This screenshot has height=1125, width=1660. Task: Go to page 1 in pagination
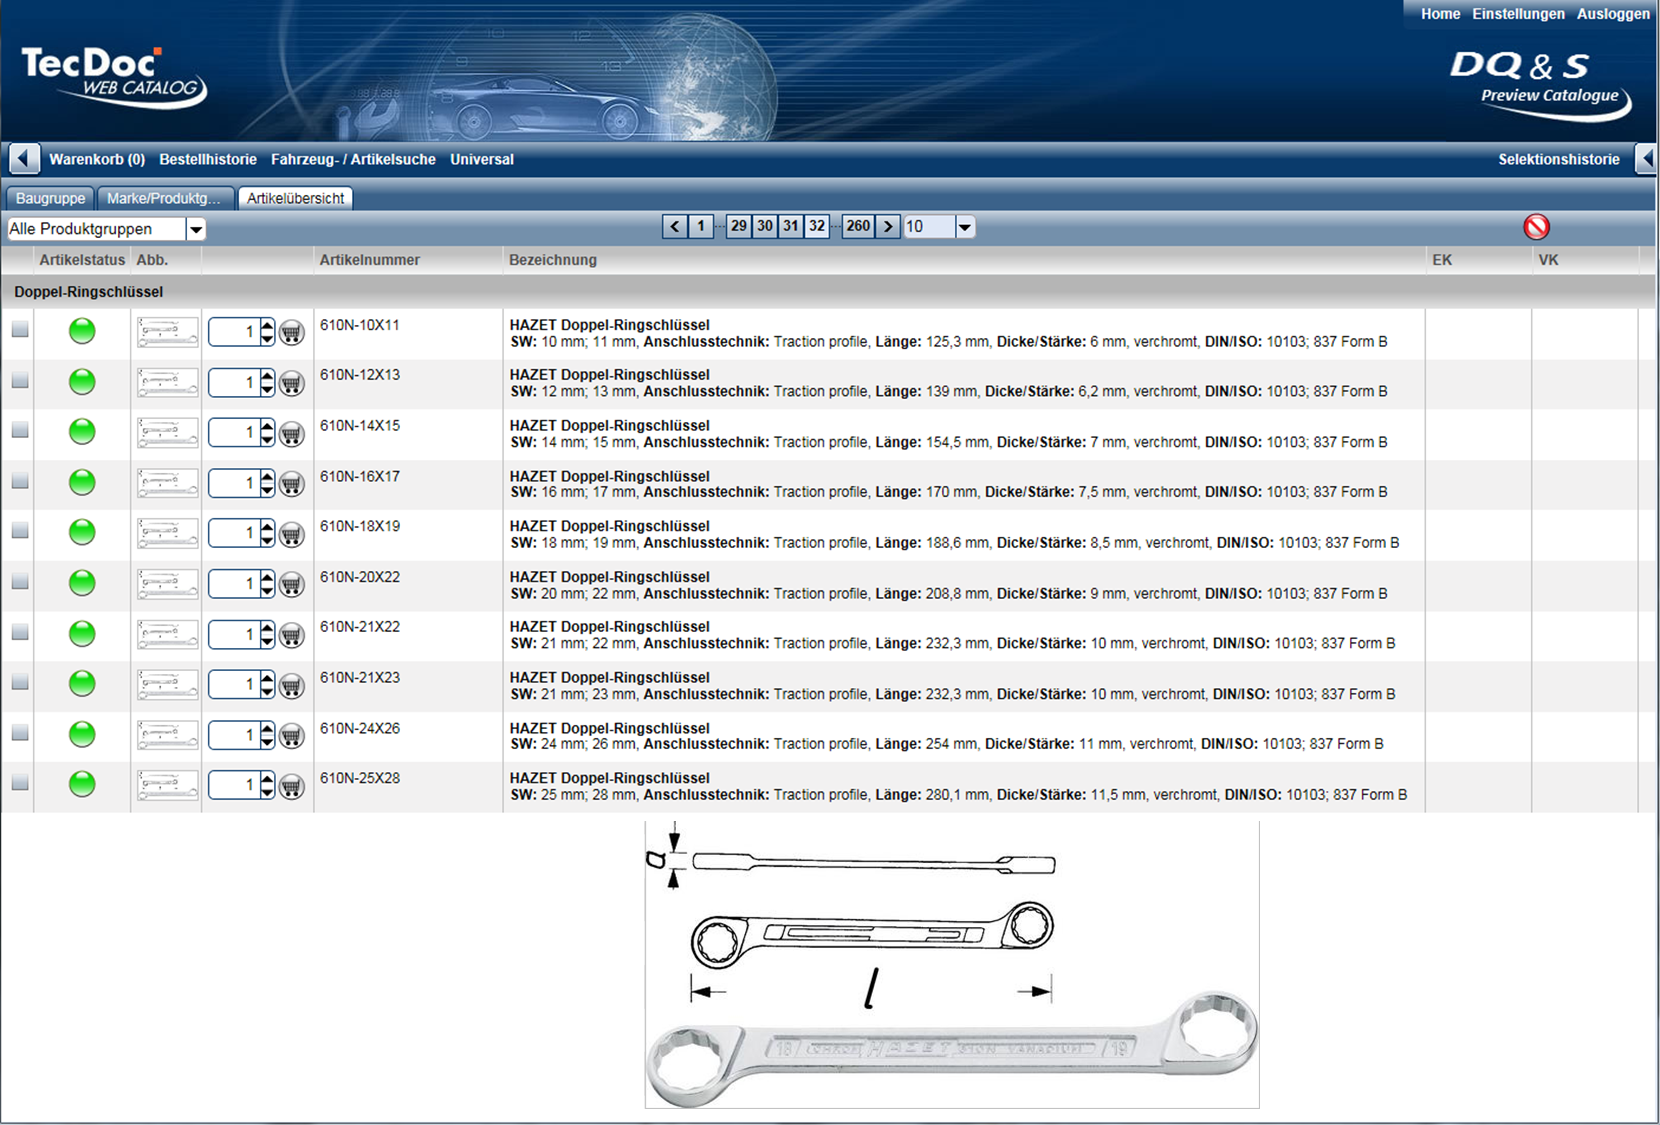(x=701, y=227)
